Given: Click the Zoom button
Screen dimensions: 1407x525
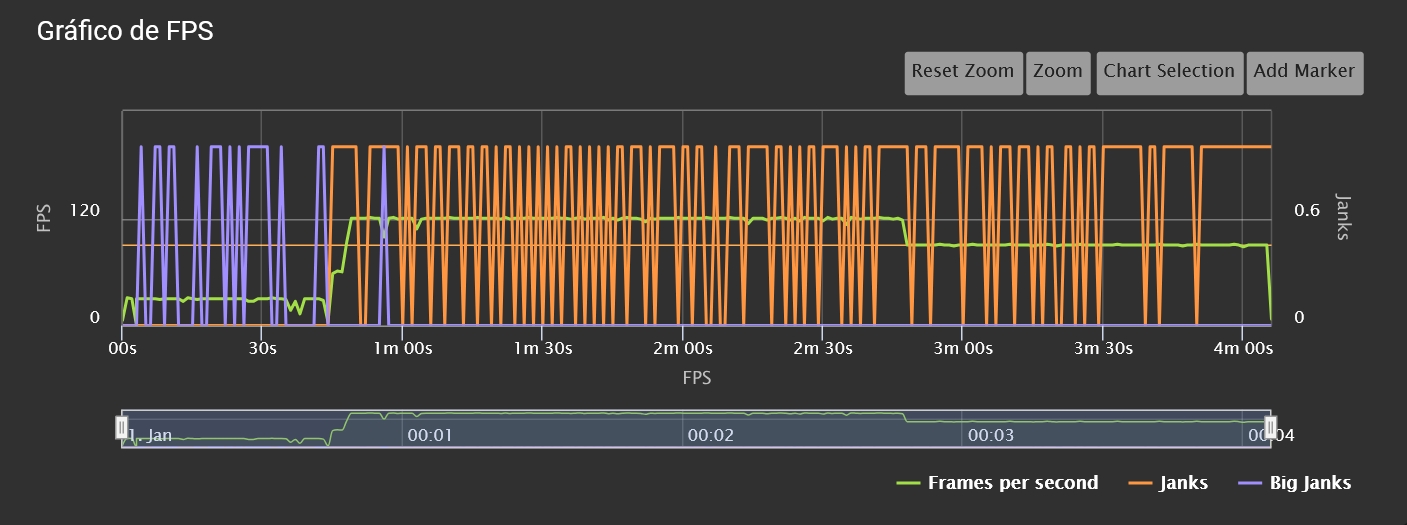Looking at the screenshot, I should 1058,73.
